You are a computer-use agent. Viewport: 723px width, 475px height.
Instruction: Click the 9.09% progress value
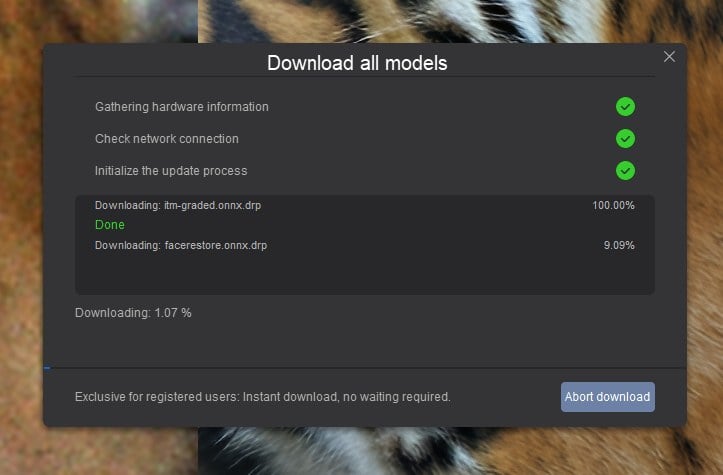(x=619, y=245)
